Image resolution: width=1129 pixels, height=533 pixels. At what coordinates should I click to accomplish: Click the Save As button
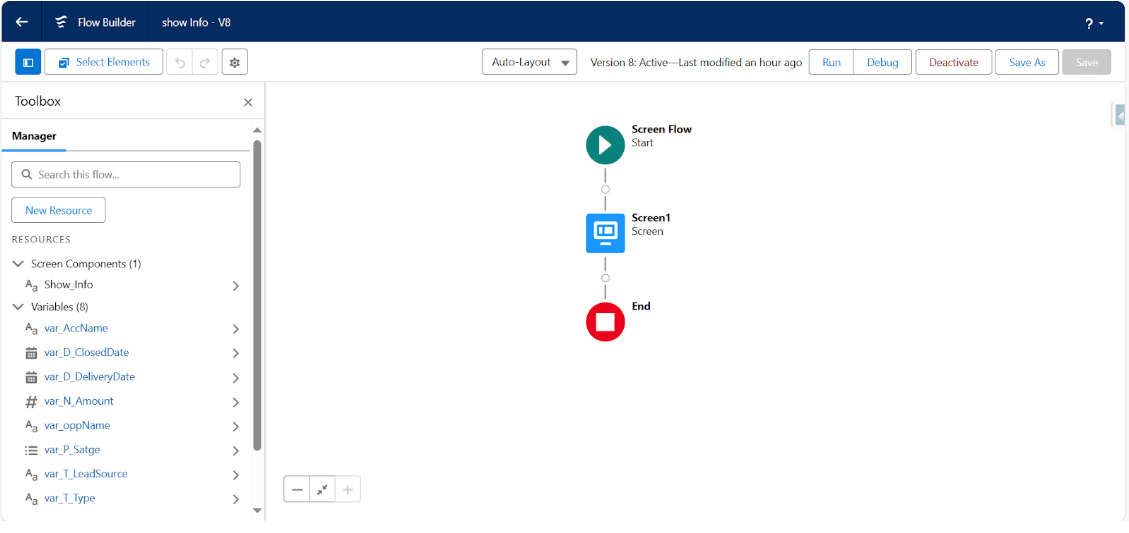(x=1027, y=63)
